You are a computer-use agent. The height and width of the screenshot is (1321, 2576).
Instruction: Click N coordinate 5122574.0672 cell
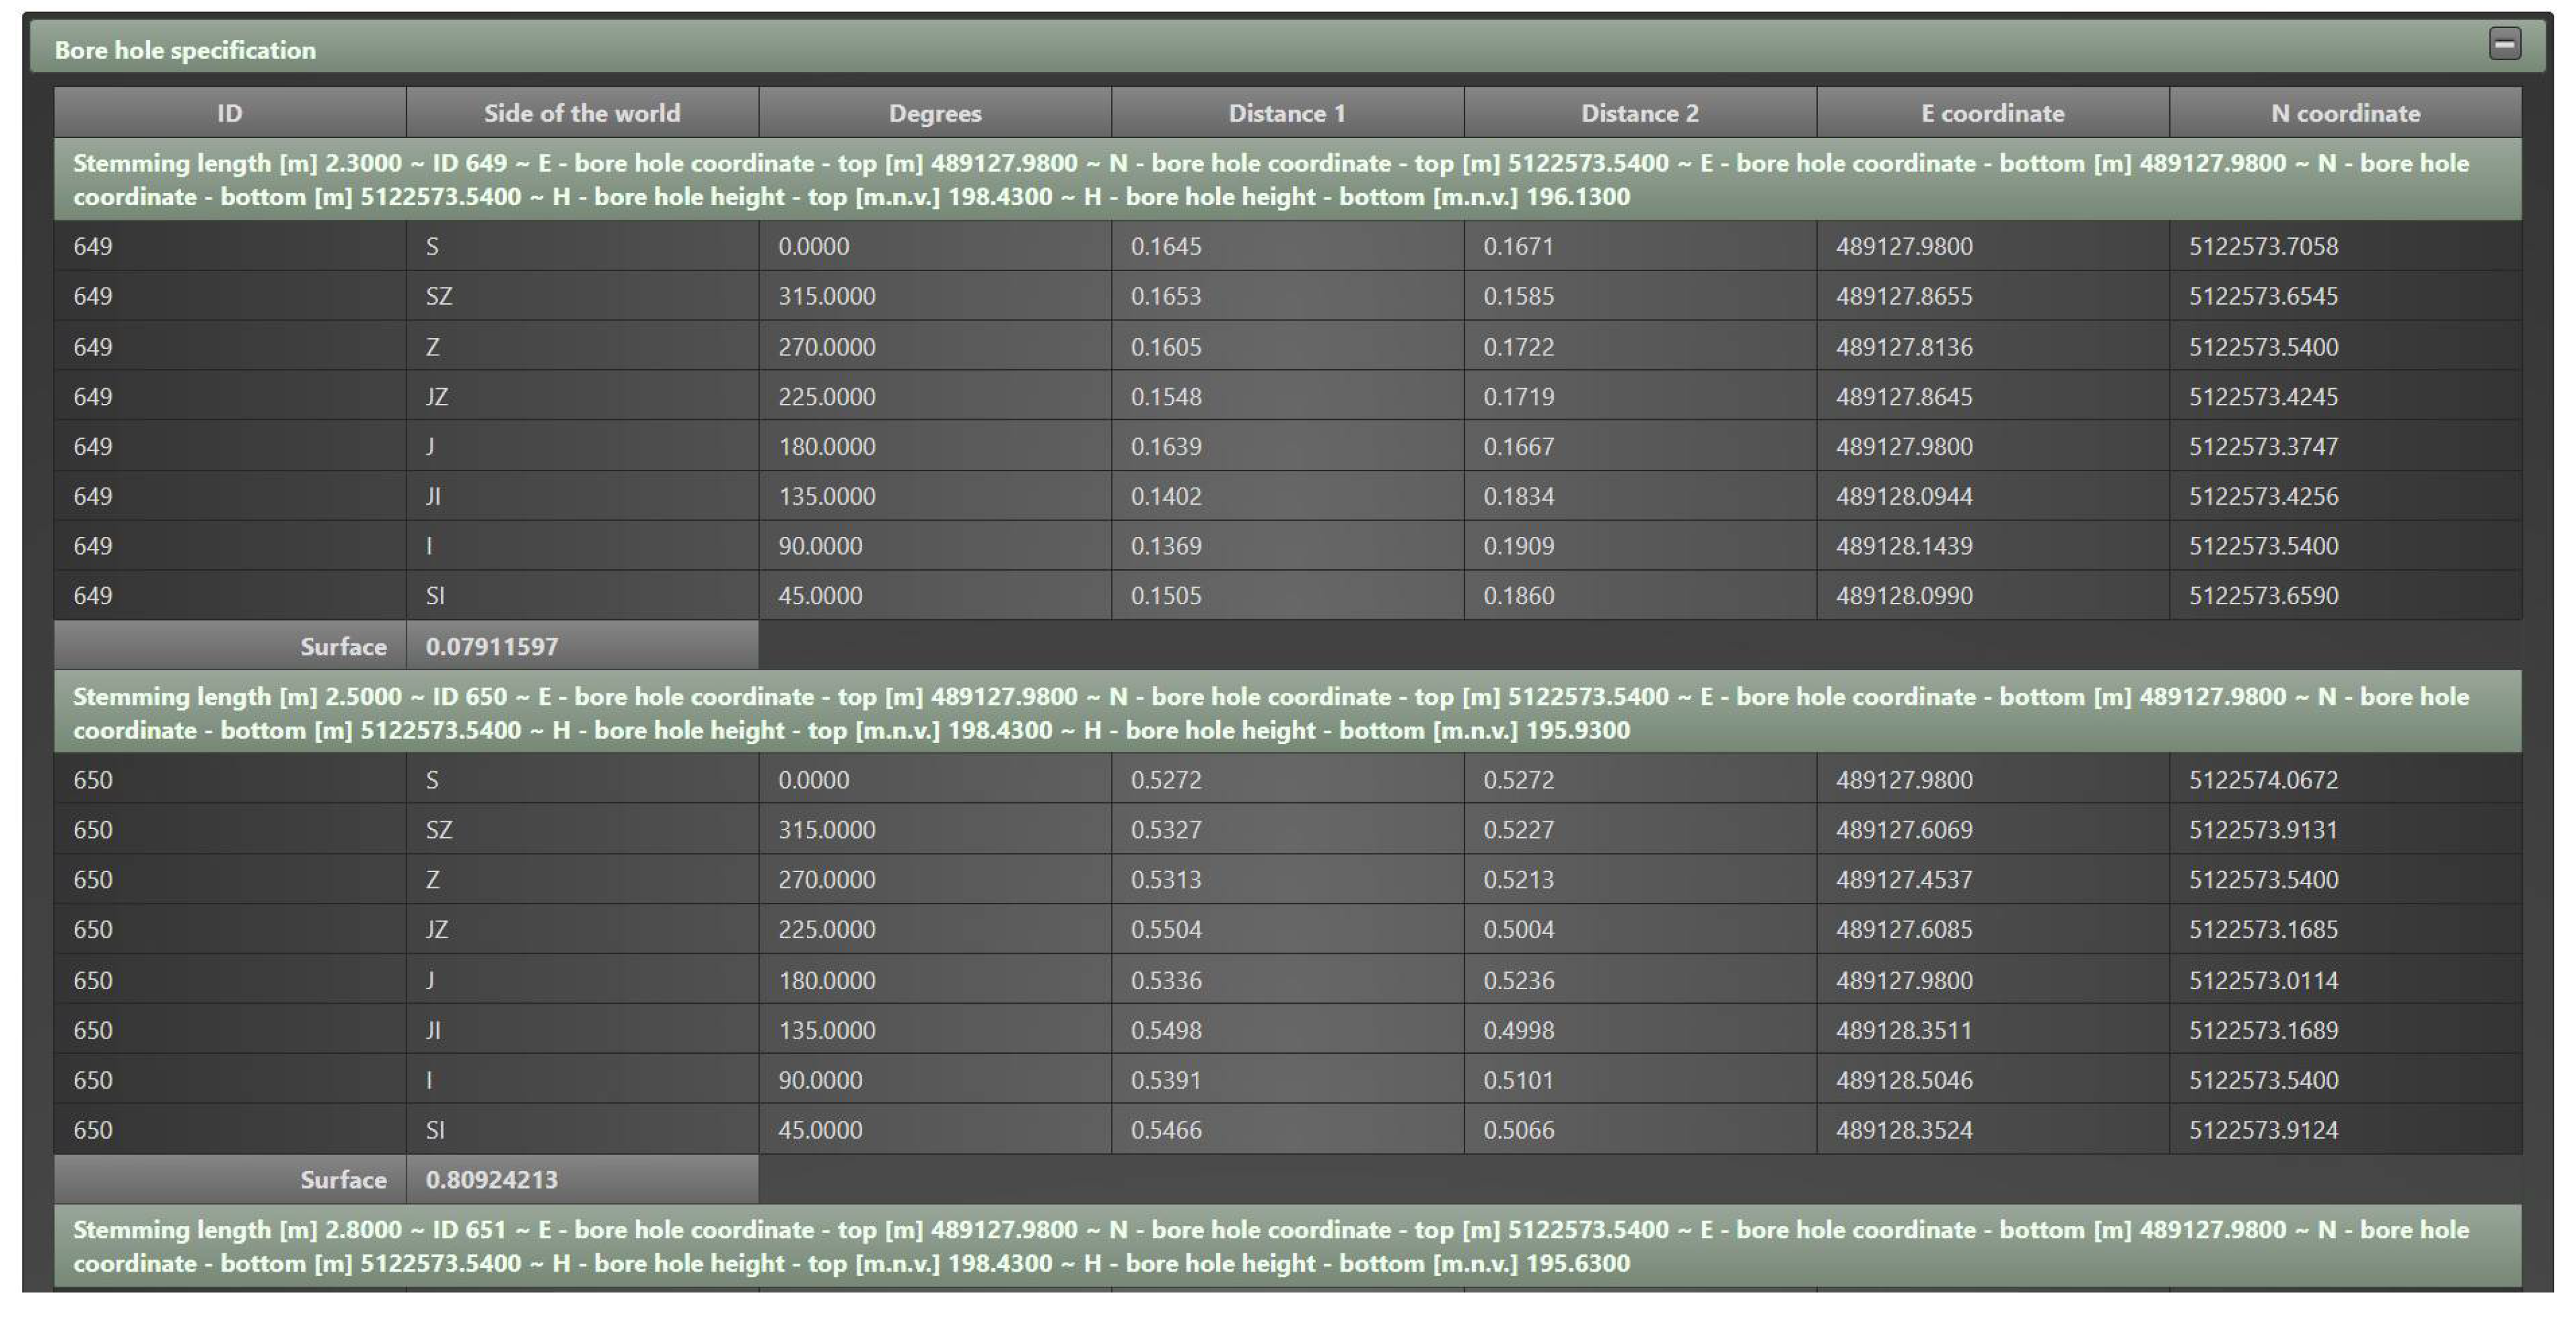point(2262,781)
